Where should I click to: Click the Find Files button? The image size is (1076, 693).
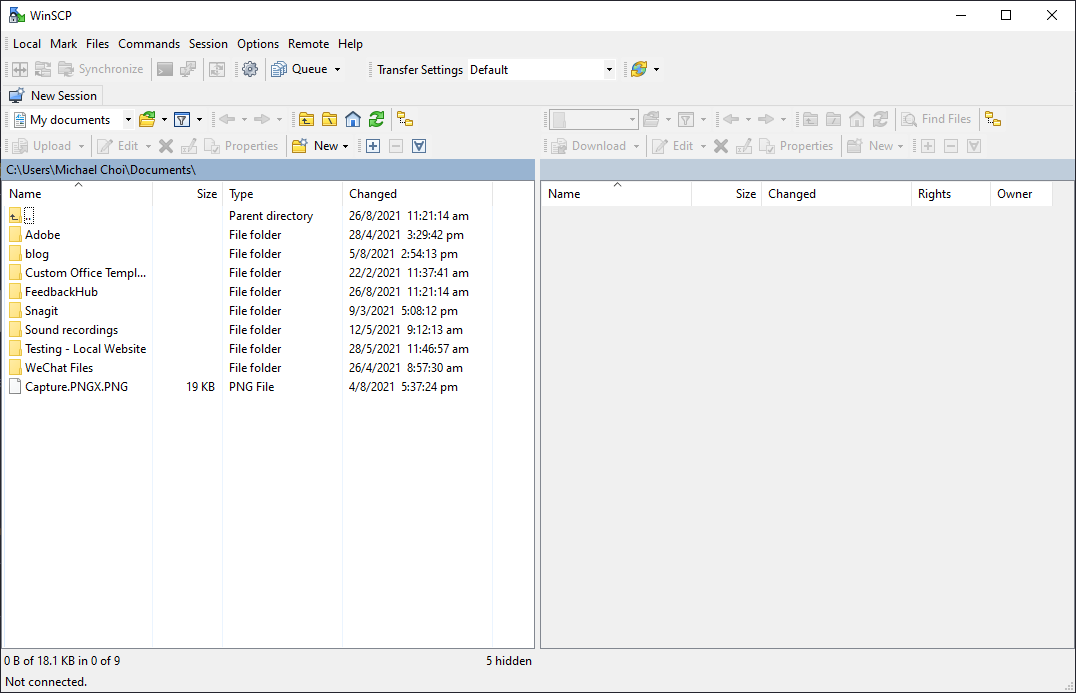(937, 119)
